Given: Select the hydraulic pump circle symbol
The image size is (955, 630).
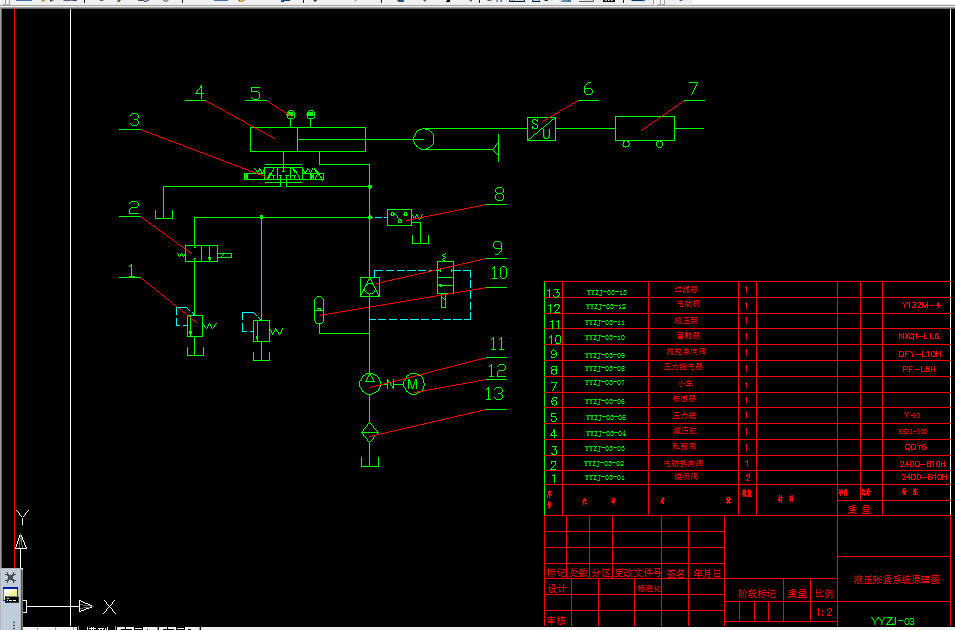Looking at the screenshot, I should [x=370, y=383].
